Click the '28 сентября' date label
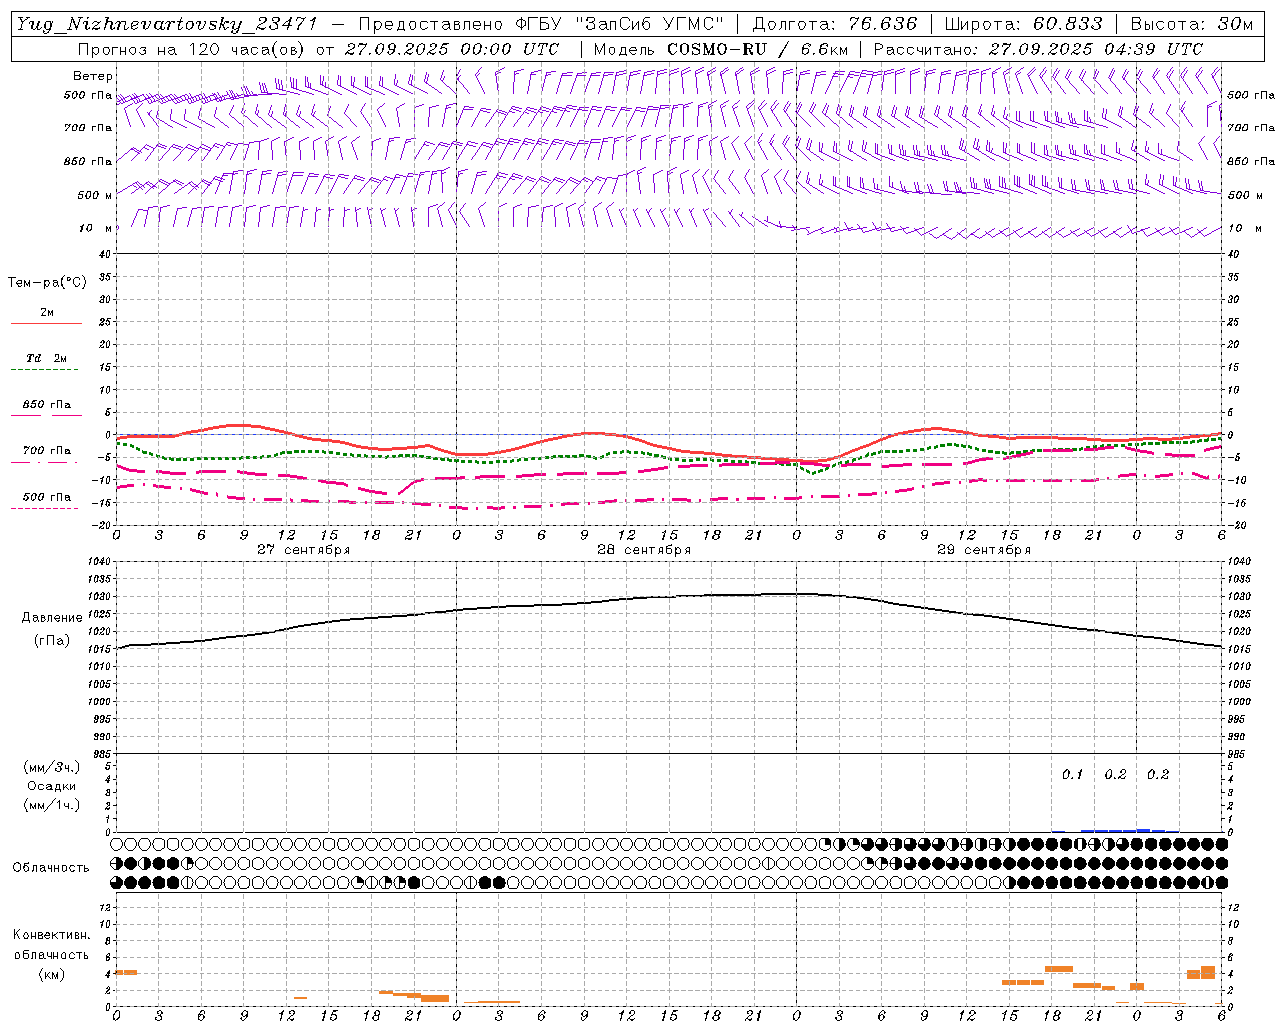The width and height of the screenshot is (1280, 1024). tap(644, 550)
